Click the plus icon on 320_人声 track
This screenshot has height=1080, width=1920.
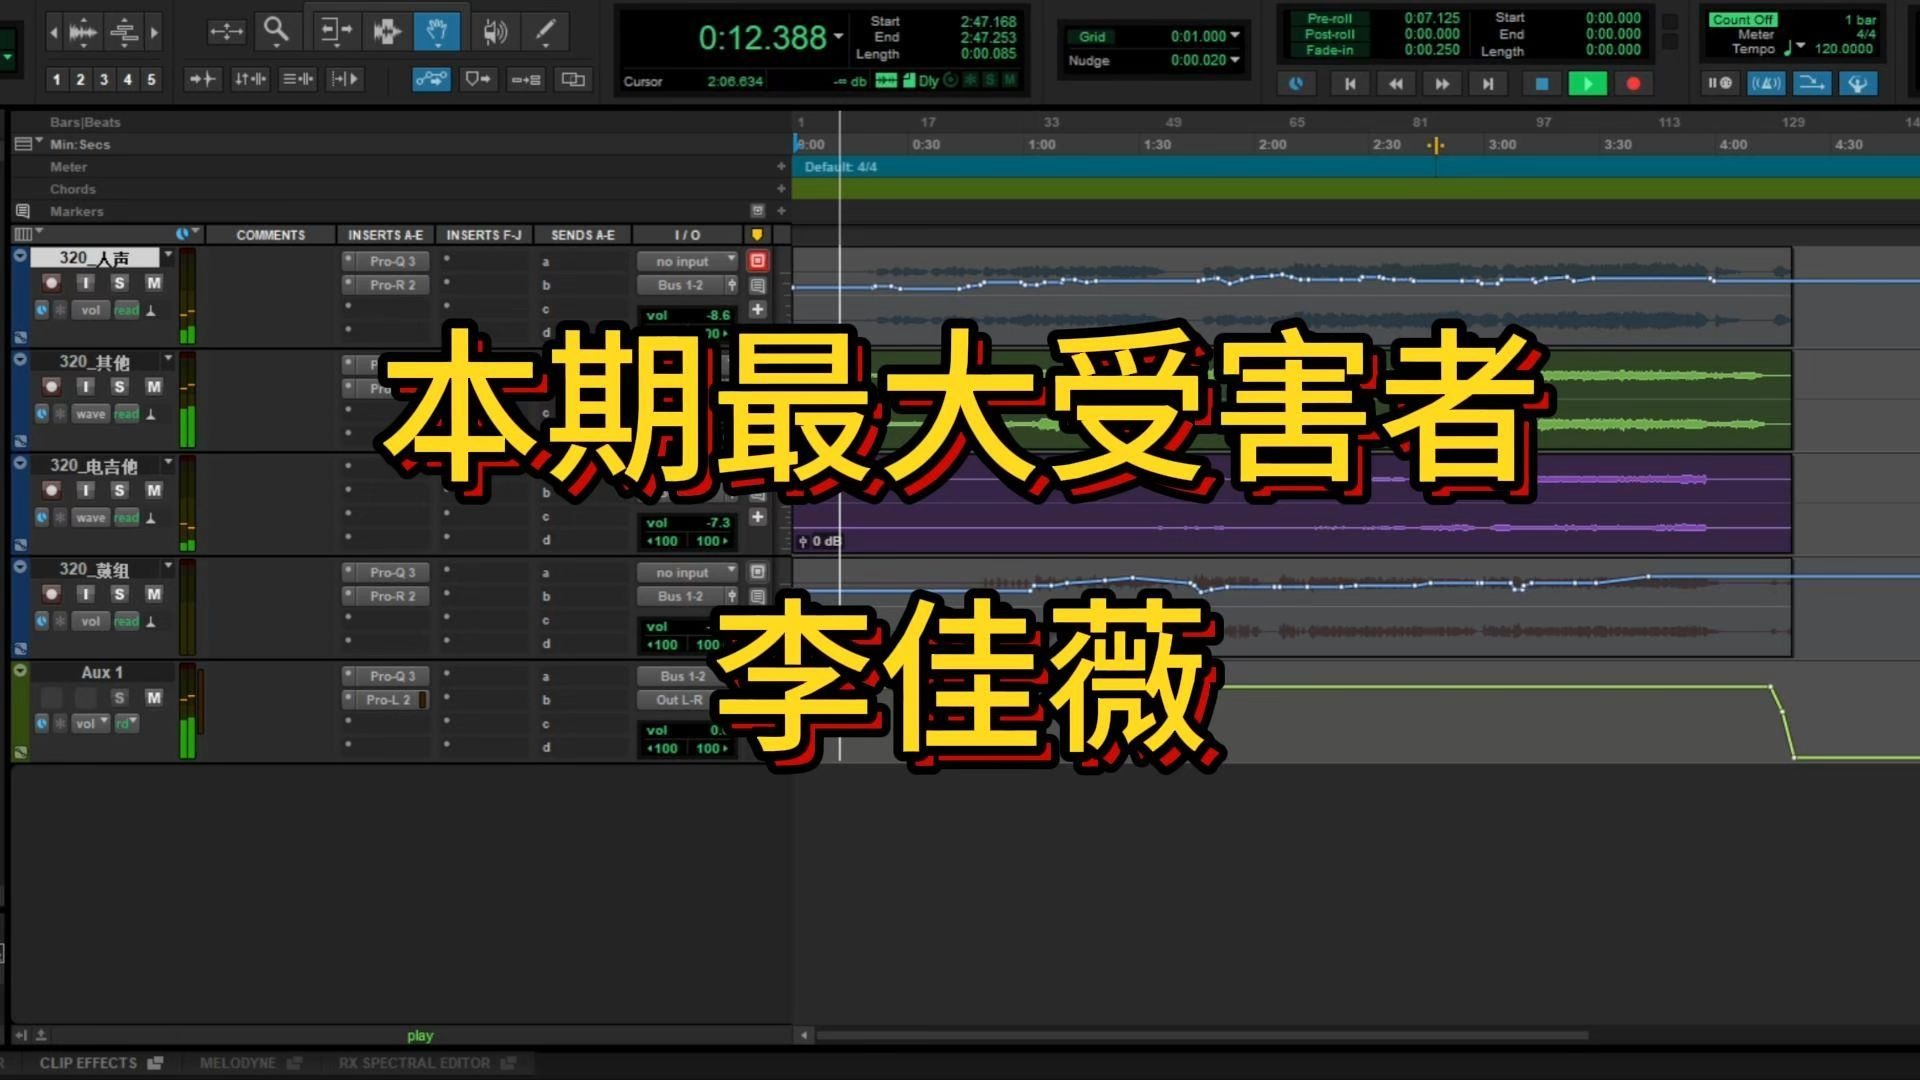(758, 310)
